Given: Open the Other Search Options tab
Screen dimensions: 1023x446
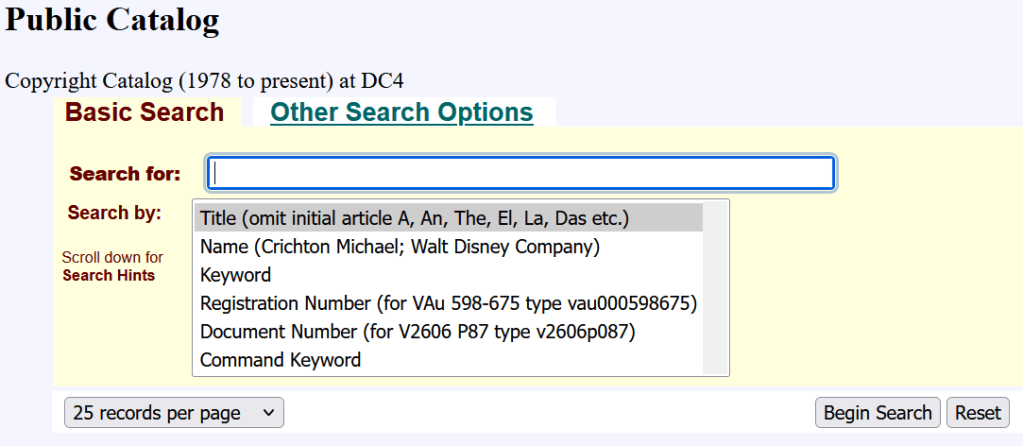Looking at the screenshot, I should pyautogui.click(x=401, y=112).
